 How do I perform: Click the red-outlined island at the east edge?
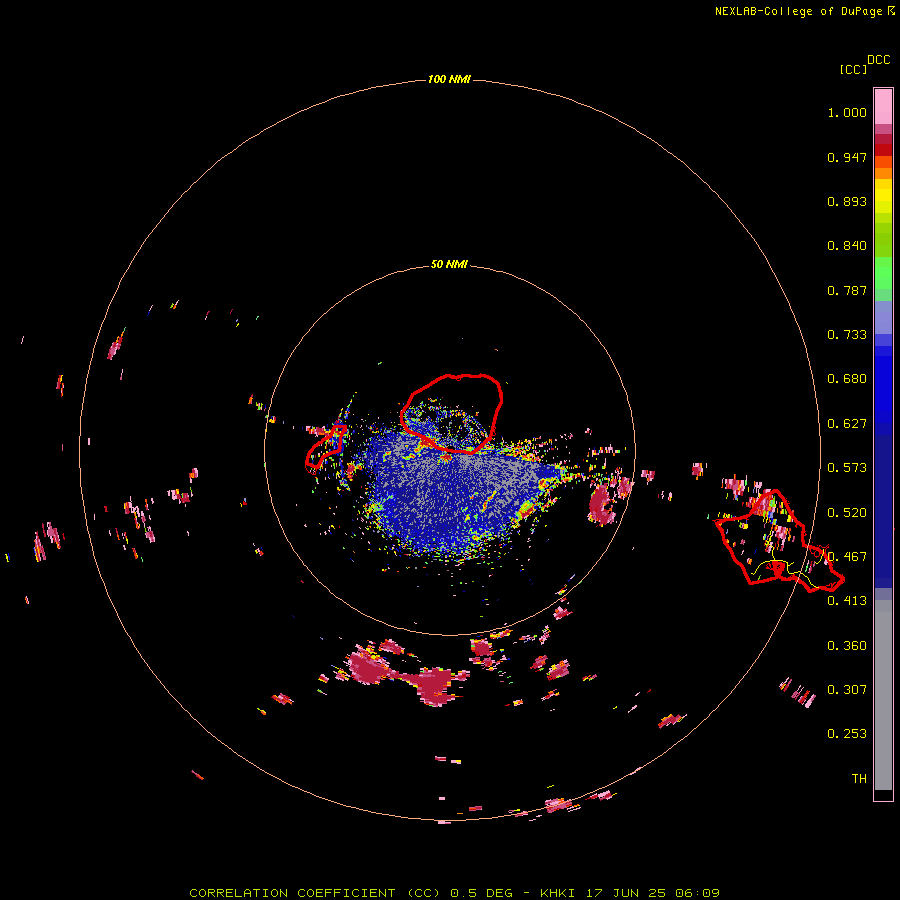pos(779,541)
